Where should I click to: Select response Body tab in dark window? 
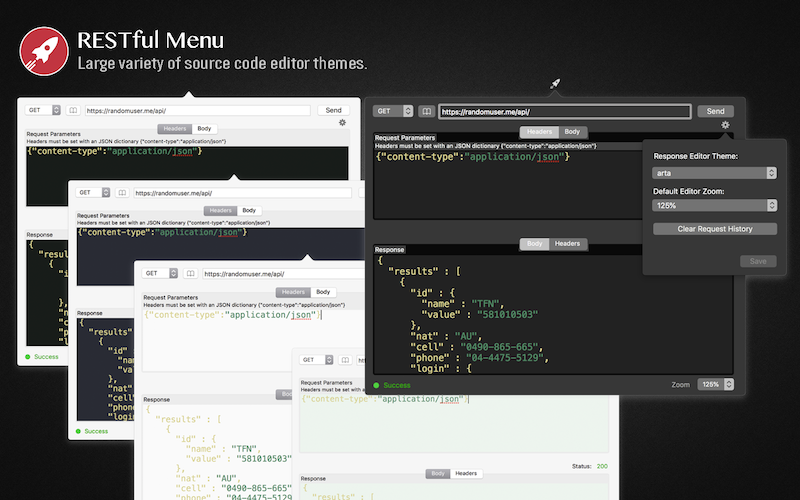tap(534, 244)
